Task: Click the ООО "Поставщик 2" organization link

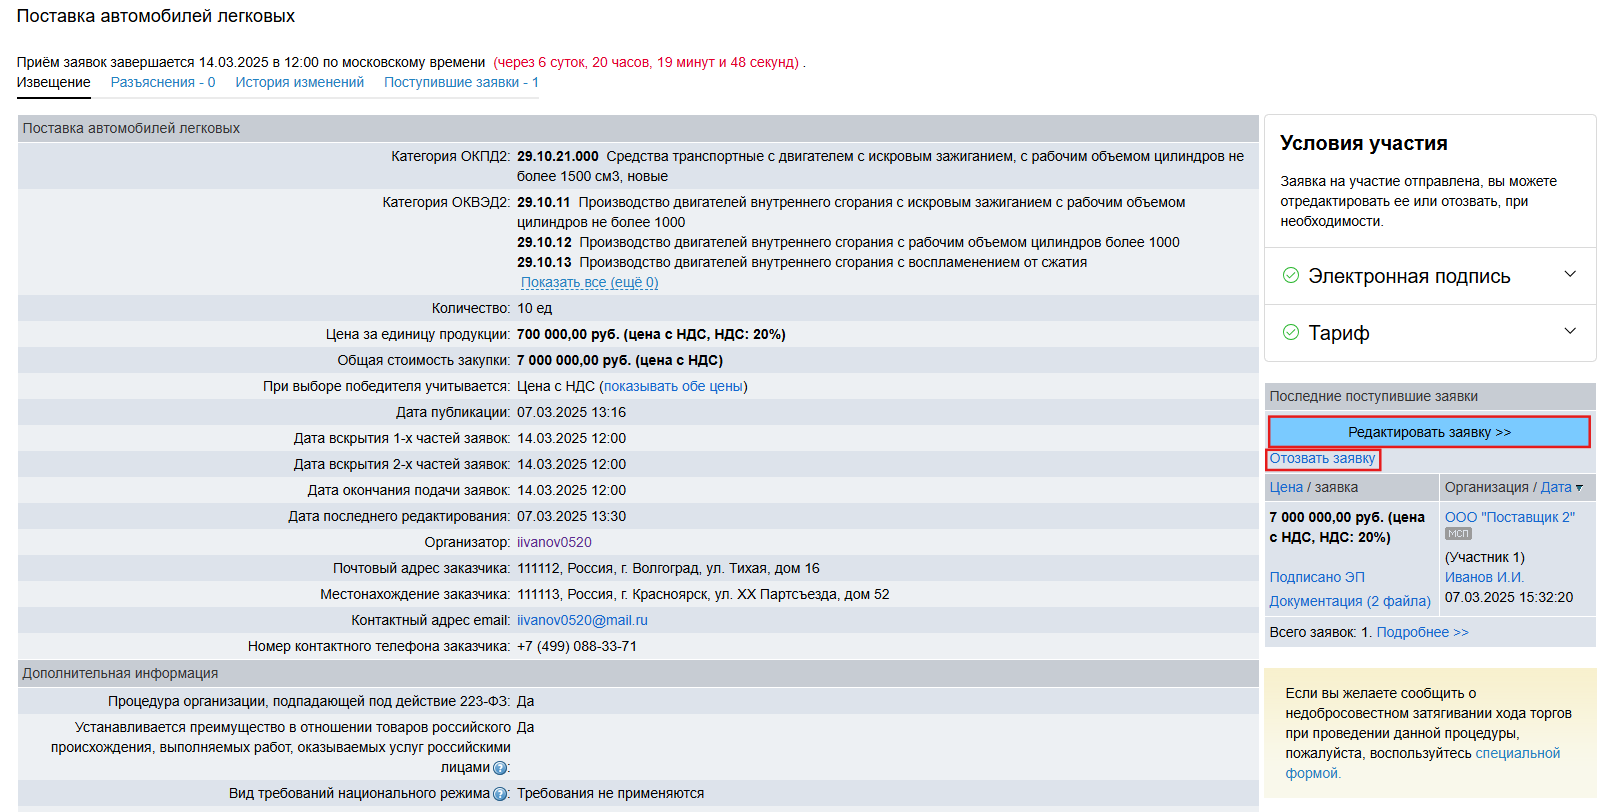Action: coord(1509,517)
